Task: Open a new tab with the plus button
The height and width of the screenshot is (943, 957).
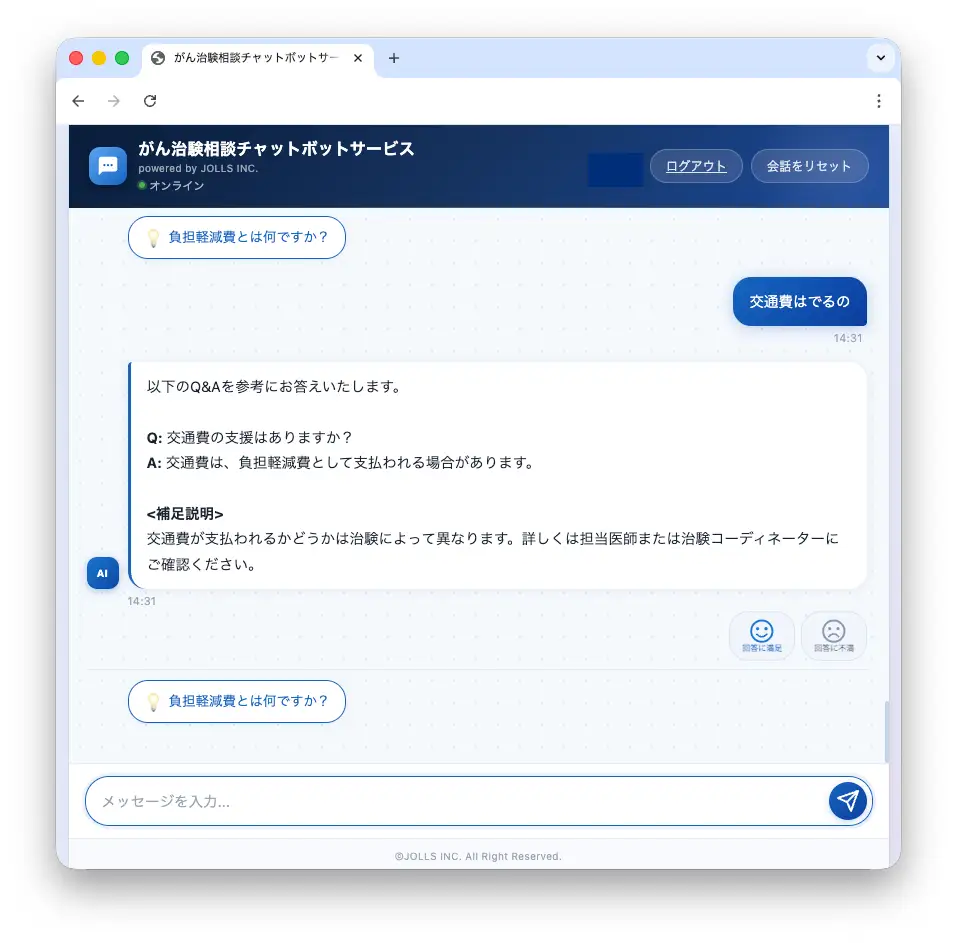Action: click(394, 58)
